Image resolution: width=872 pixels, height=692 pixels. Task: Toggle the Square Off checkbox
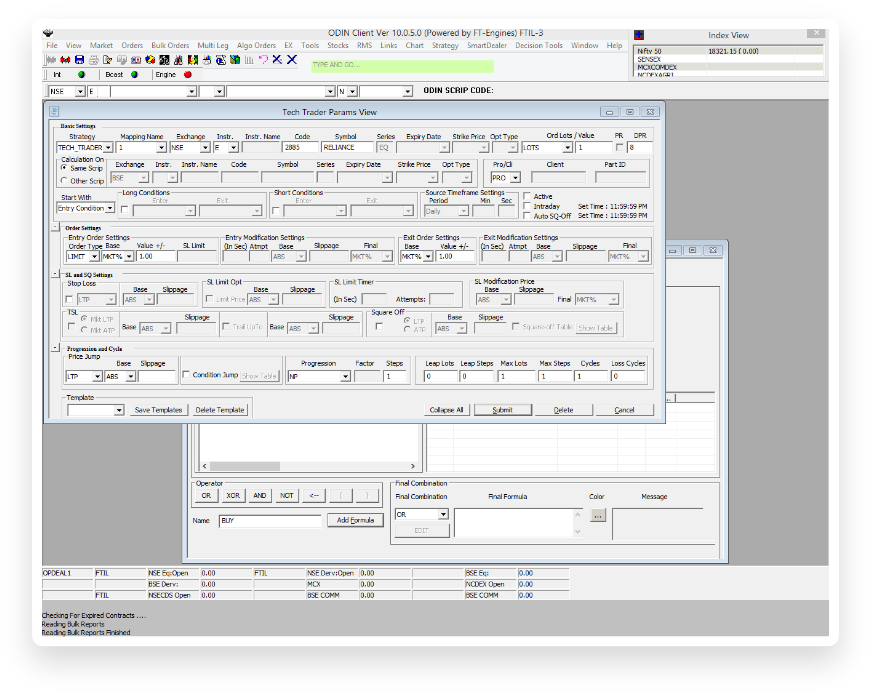tap(379, 327)
